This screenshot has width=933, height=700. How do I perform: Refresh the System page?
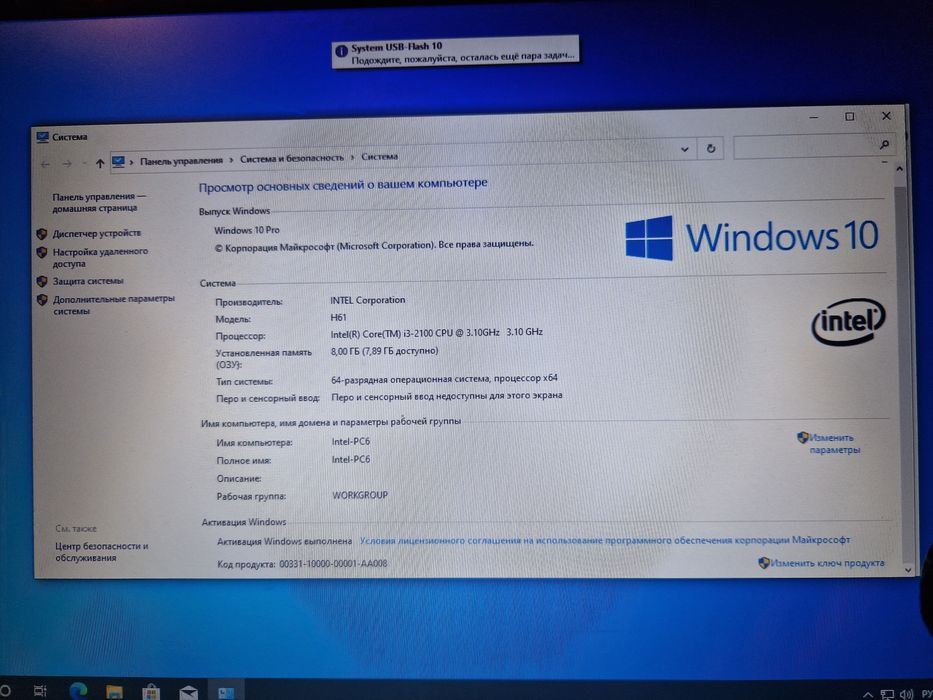point(710,149)
